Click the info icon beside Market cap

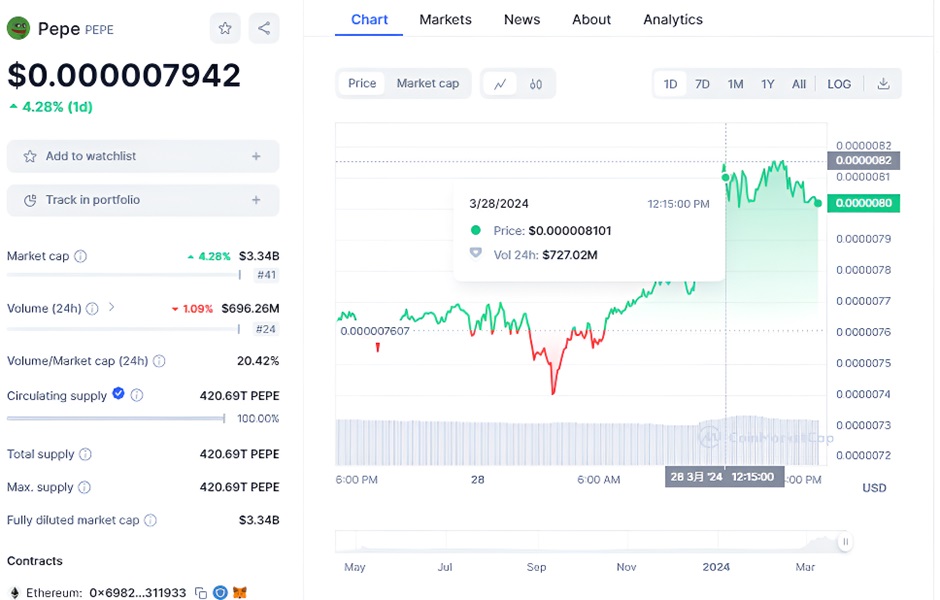click(x=81, y=256)
